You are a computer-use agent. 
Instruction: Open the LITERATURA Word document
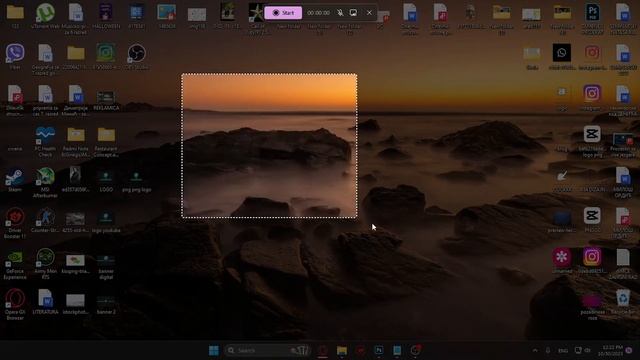pyautogui.click(x=45, y=302)
